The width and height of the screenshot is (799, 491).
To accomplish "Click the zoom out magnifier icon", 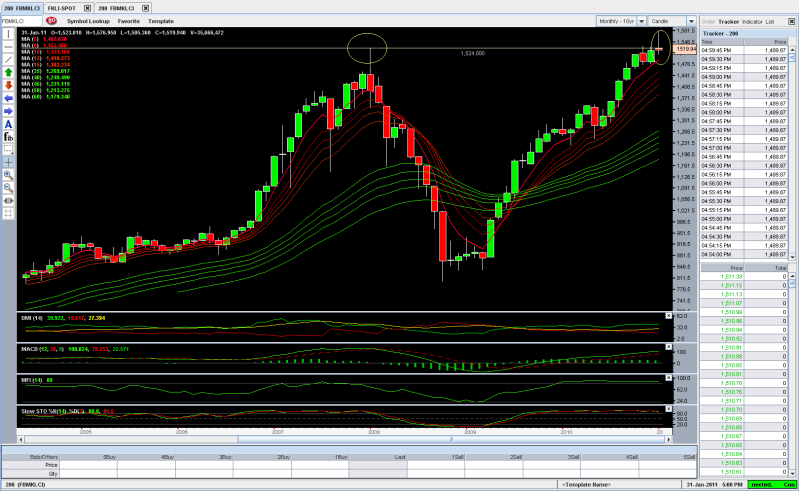I will pyautogui.click(x=8, y=187).
